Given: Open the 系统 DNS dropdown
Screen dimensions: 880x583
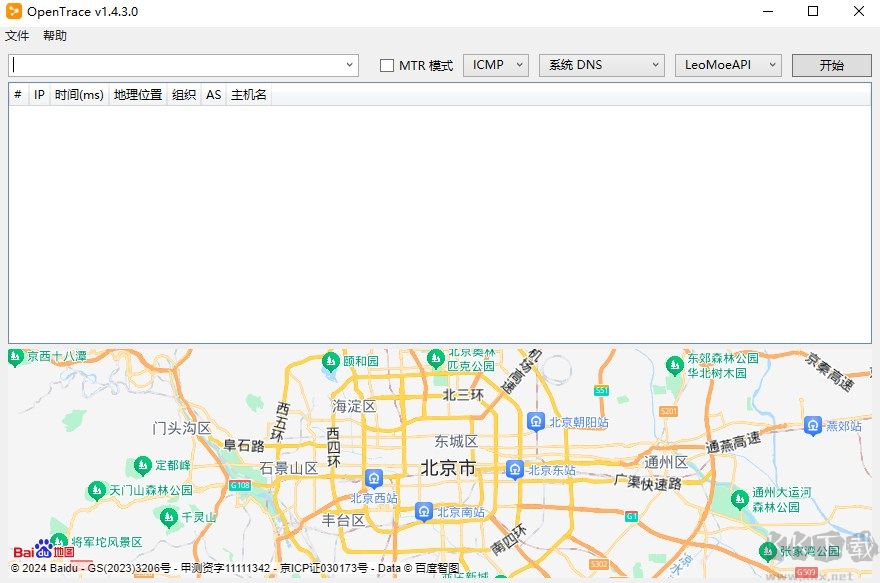Looking at the screenshot, I should [655, 64].
